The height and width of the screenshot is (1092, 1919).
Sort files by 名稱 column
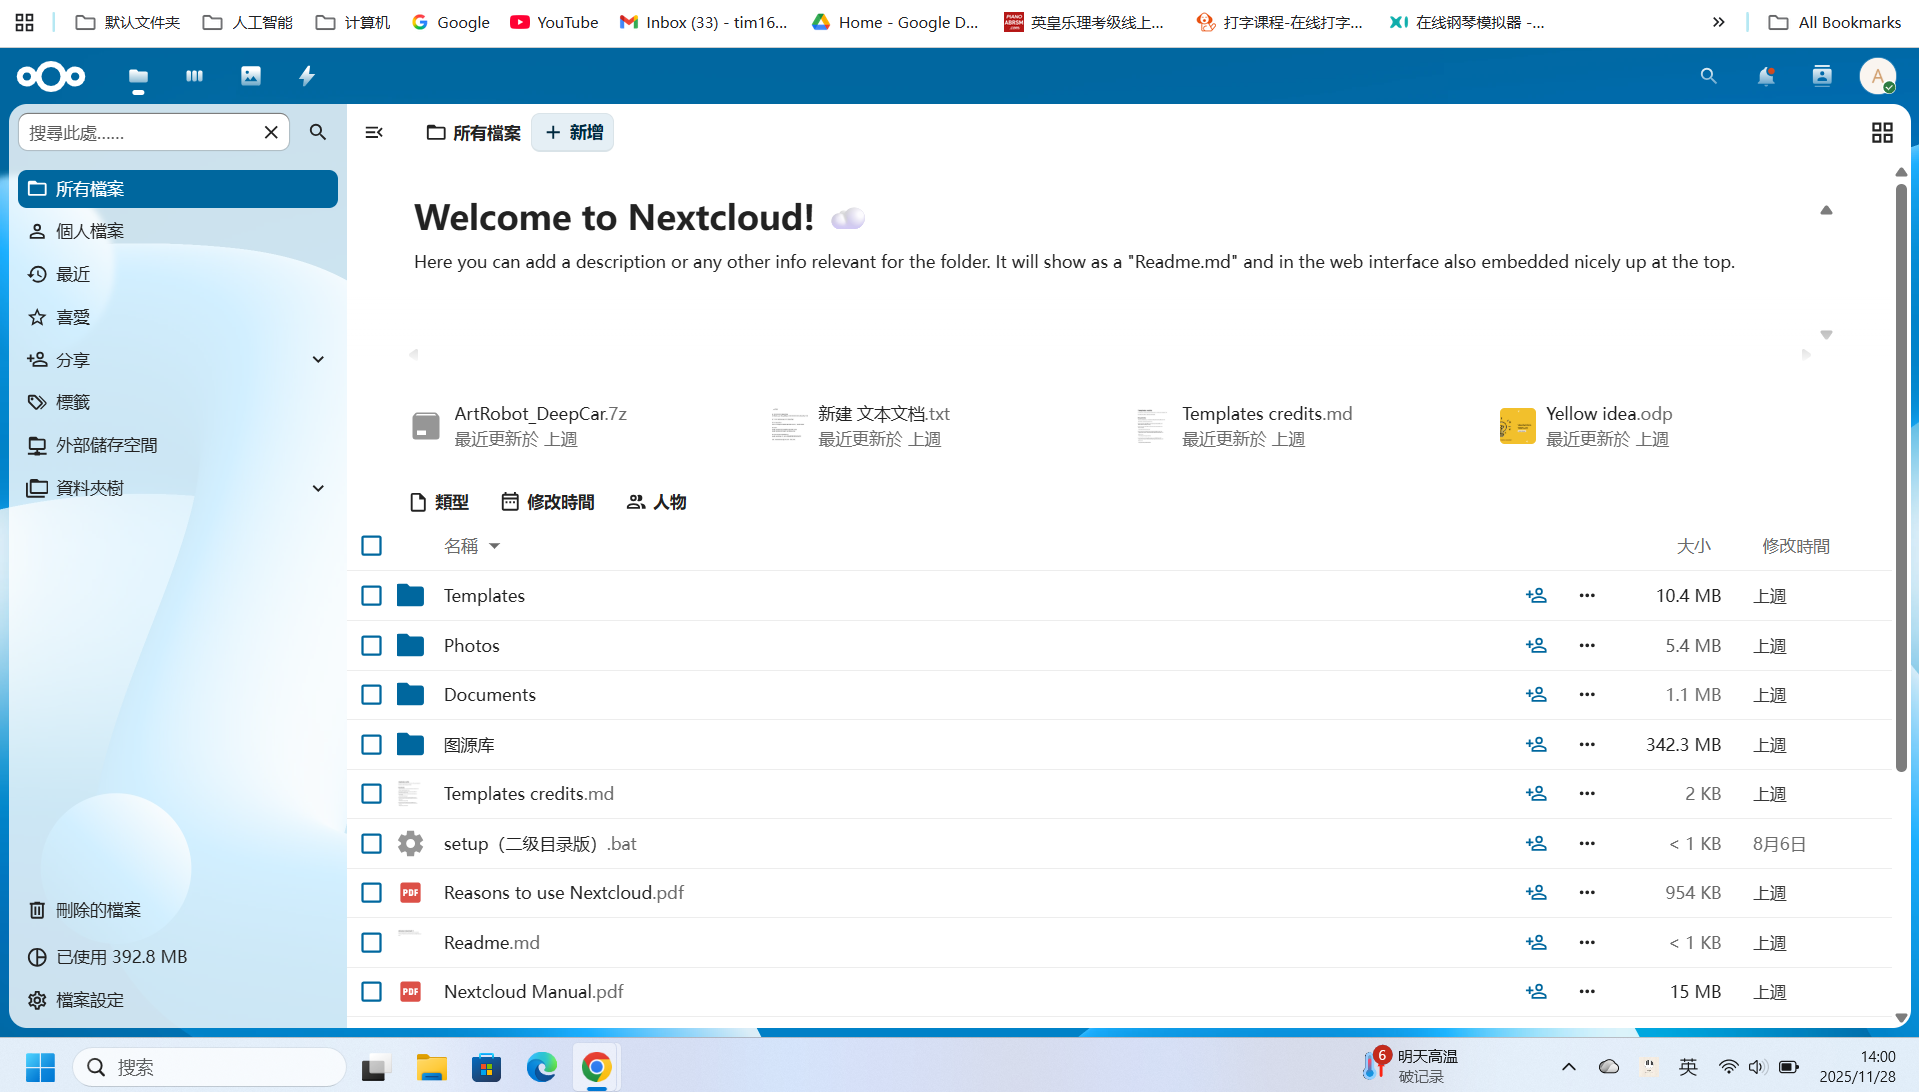471,546
